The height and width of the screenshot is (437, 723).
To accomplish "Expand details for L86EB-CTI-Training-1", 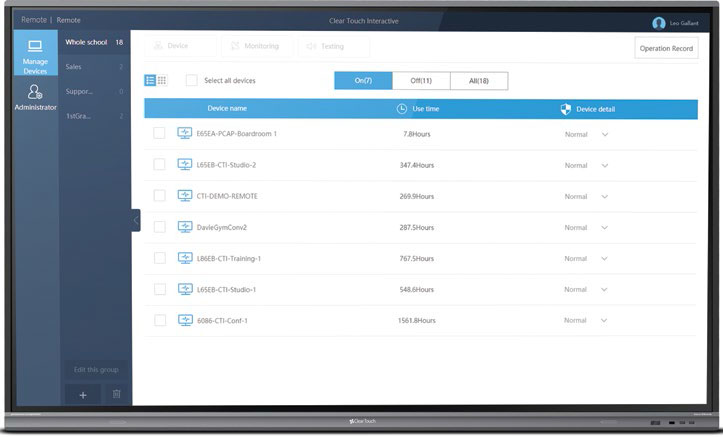I will tap(604, 259).
